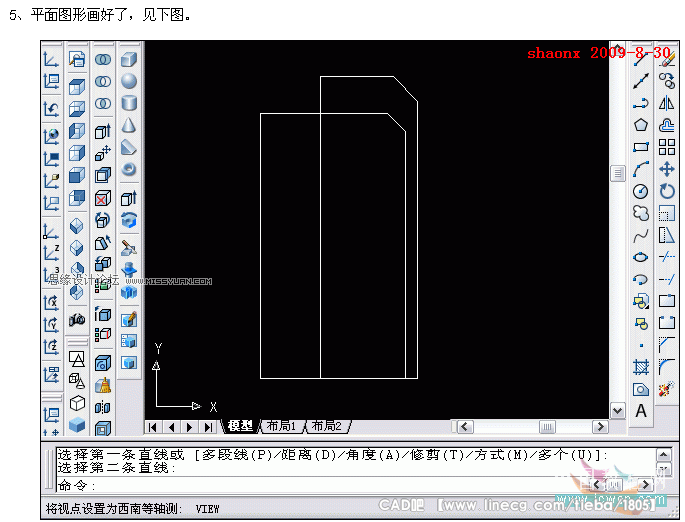Select the Array modify tool

point(667,147)
